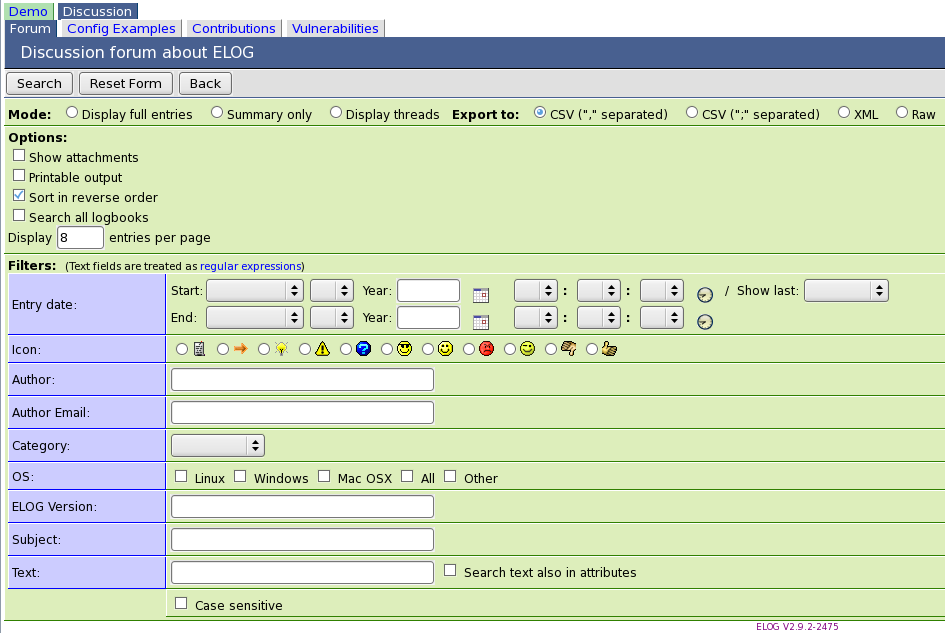Choose the red angry face icon filter
Viewport: 945px width, 633px height.
coord(469,349)
